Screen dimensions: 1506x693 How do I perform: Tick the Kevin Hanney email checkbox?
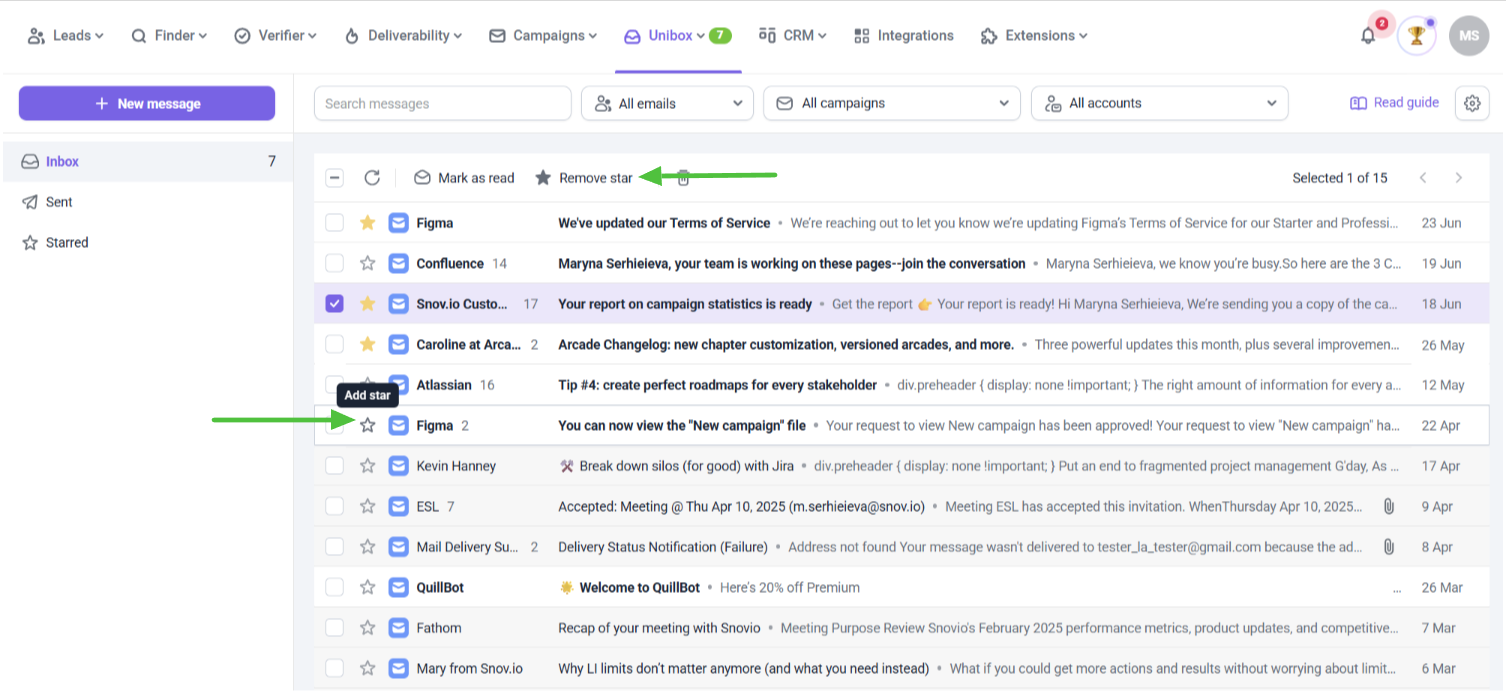point(334,466)
